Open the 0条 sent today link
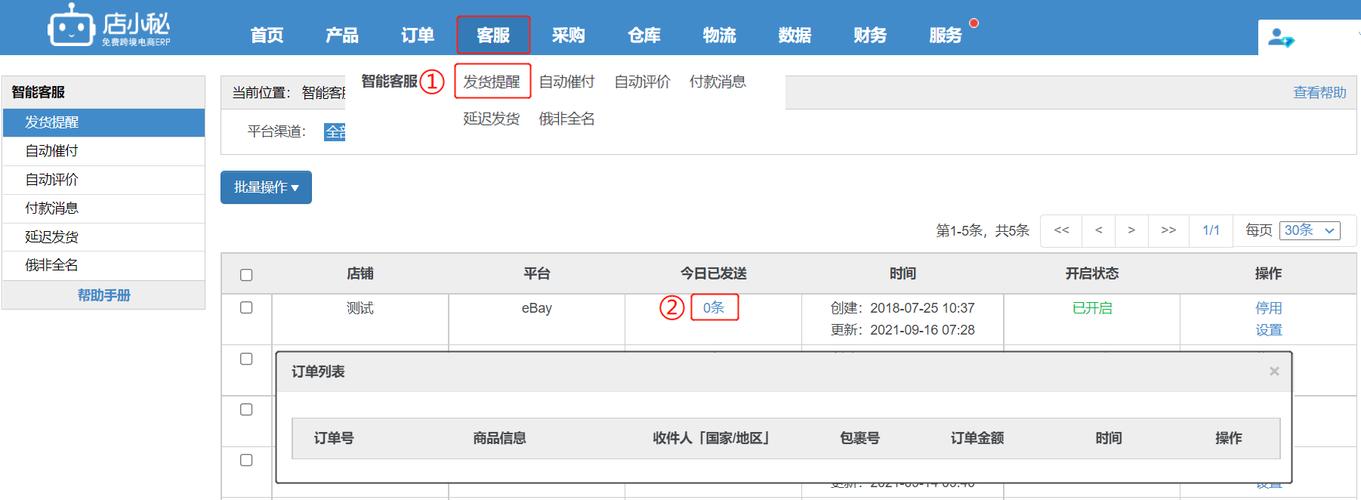The height and width of the screenshot is (500, 1361). tap(714, 308)
